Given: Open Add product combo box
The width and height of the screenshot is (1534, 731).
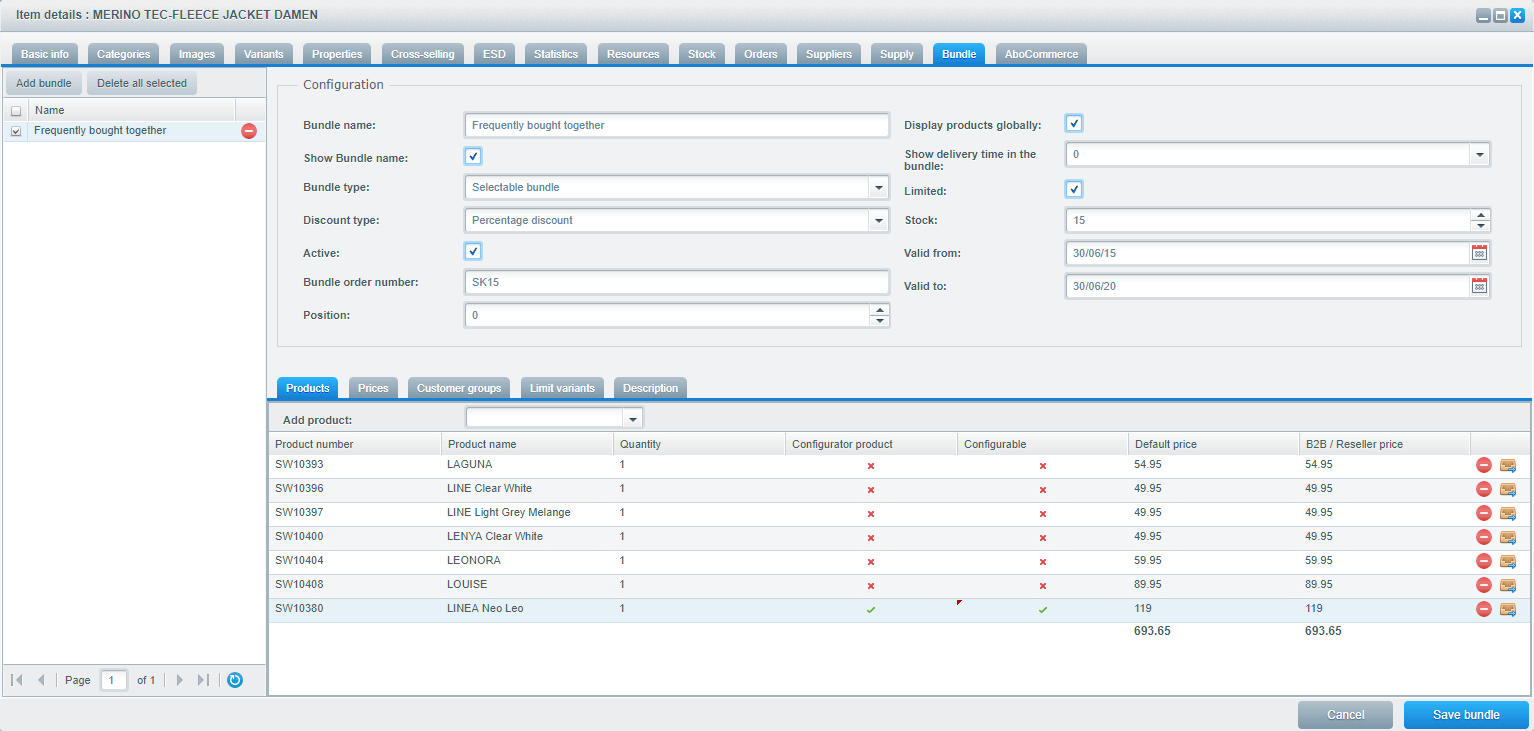Looking at the screenshot, I should [x=632, y=418].
